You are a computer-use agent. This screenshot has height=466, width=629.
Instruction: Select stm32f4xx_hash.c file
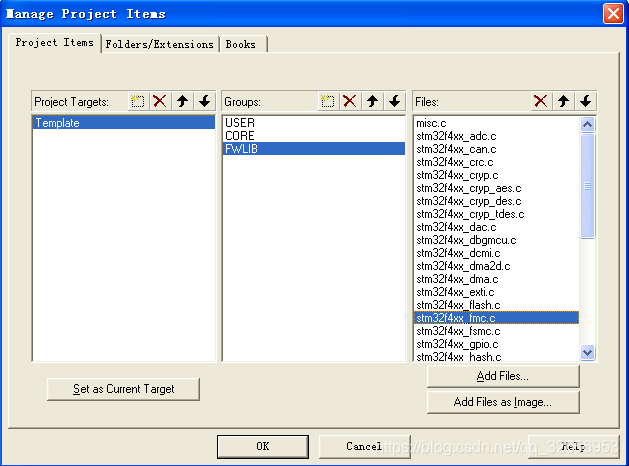point(497,357)
